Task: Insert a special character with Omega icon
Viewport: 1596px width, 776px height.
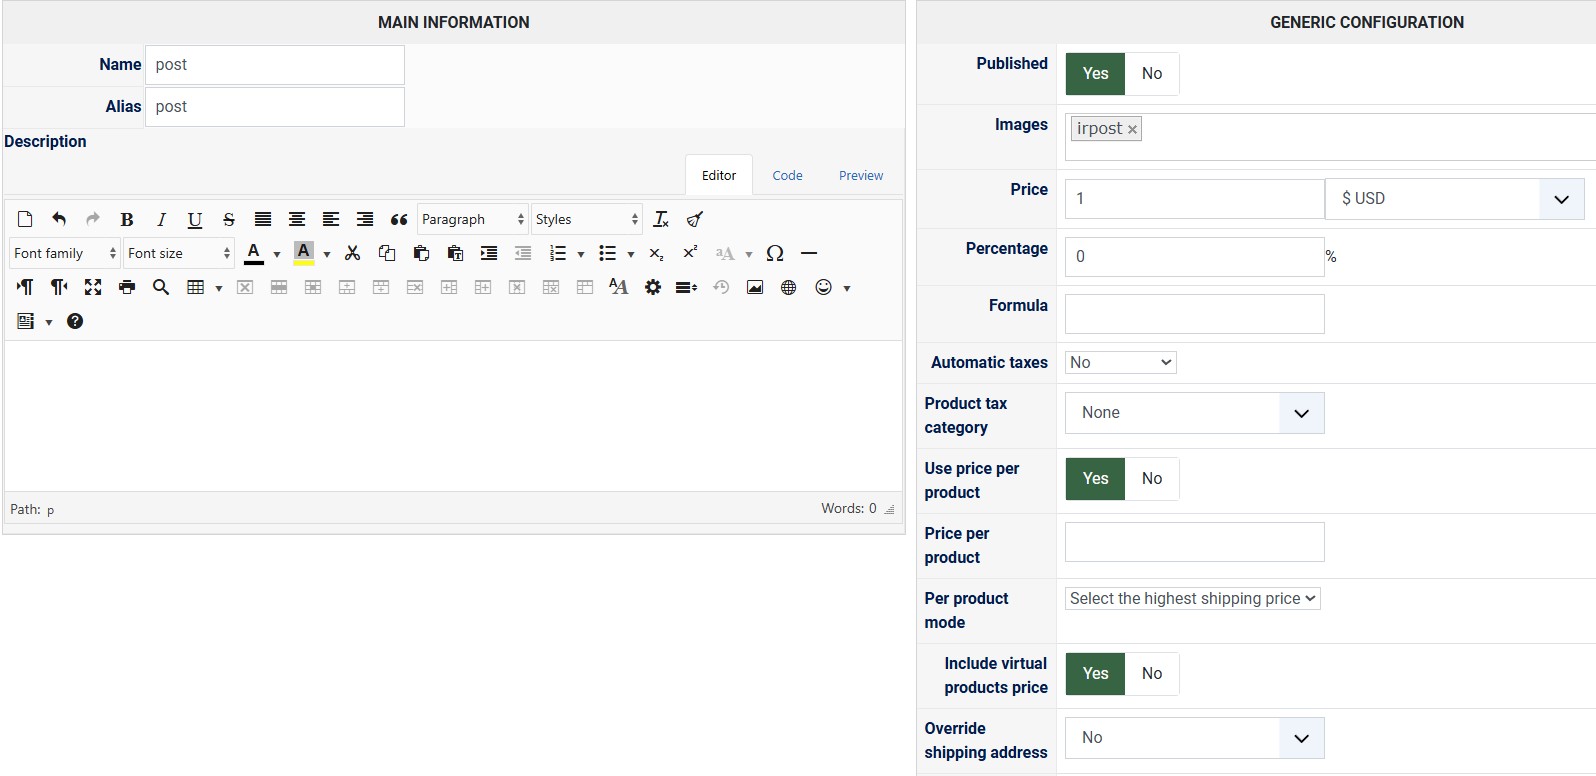Action: [x=774, y=254]
